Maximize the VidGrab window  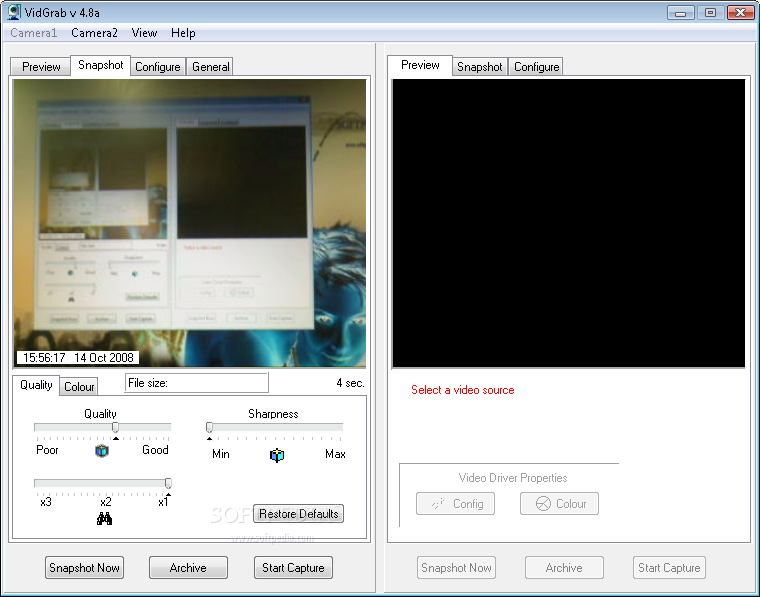point(710,13)
